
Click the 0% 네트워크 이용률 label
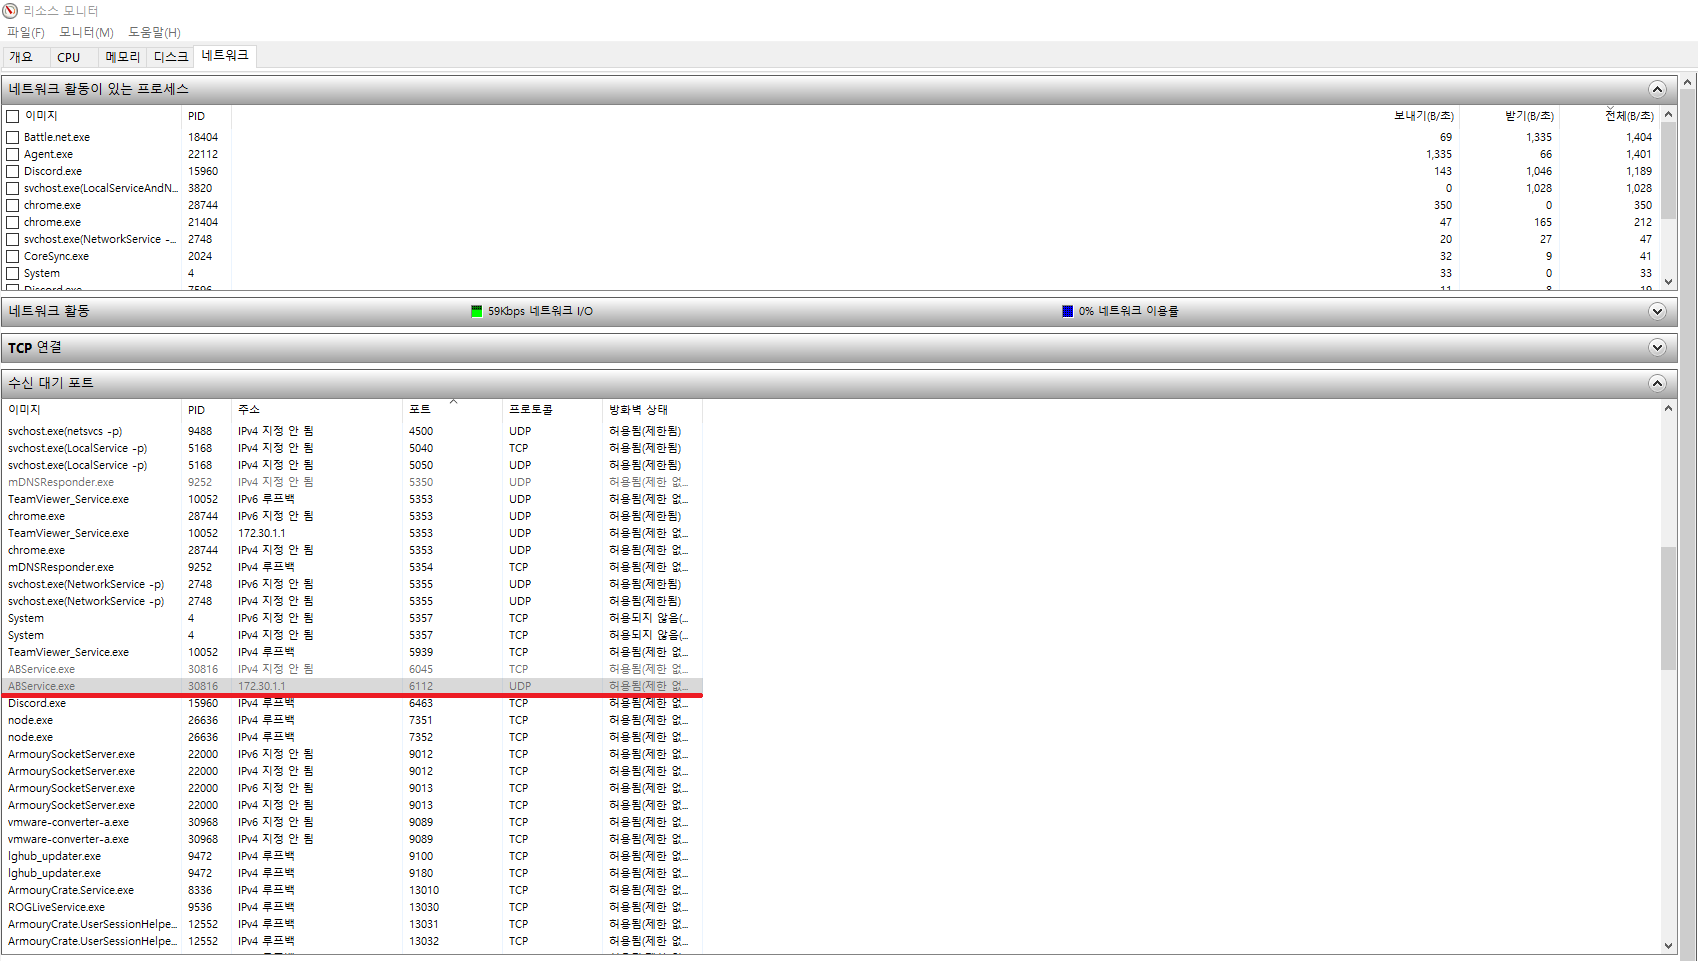click(x=1128, y=311)
